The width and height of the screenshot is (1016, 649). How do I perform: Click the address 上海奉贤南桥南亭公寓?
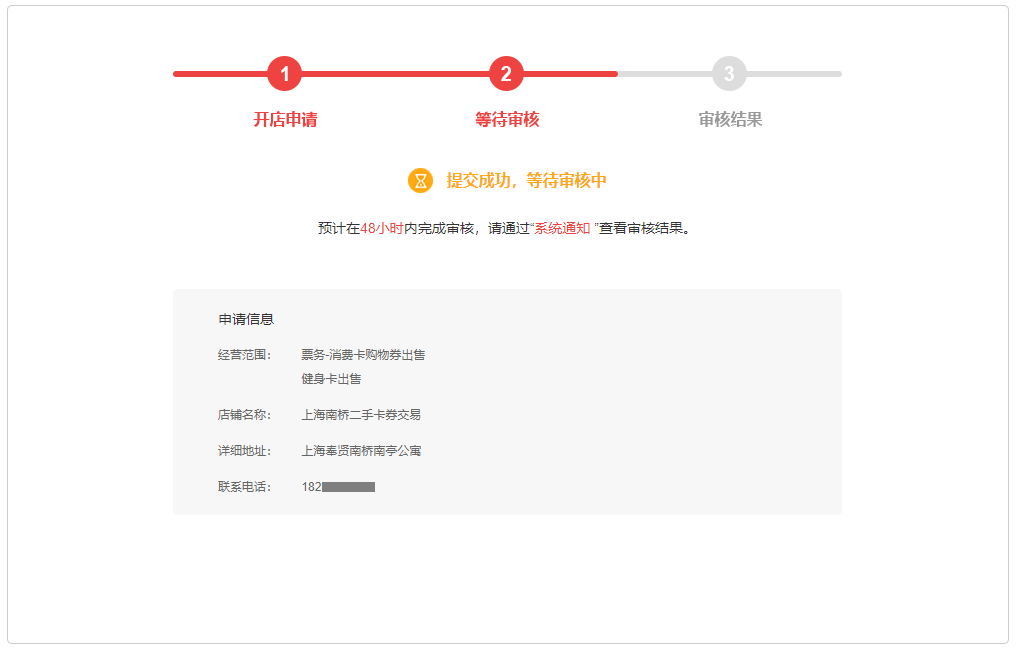361,451
